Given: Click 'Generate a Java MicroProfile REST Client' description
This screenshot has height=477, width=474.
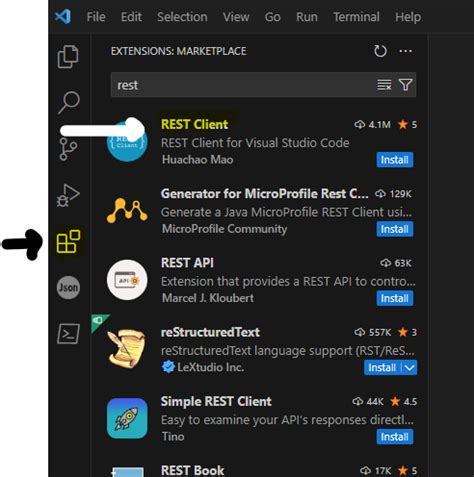Looking at the screenshot, I should (286, 212).
